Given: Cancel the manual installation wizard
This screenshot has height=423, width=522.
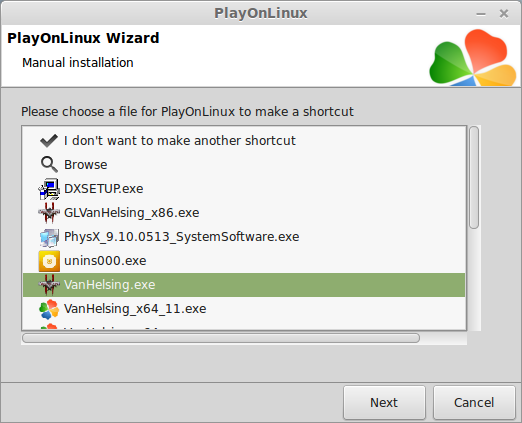Looking at the screenshot, I should [474, 403].
